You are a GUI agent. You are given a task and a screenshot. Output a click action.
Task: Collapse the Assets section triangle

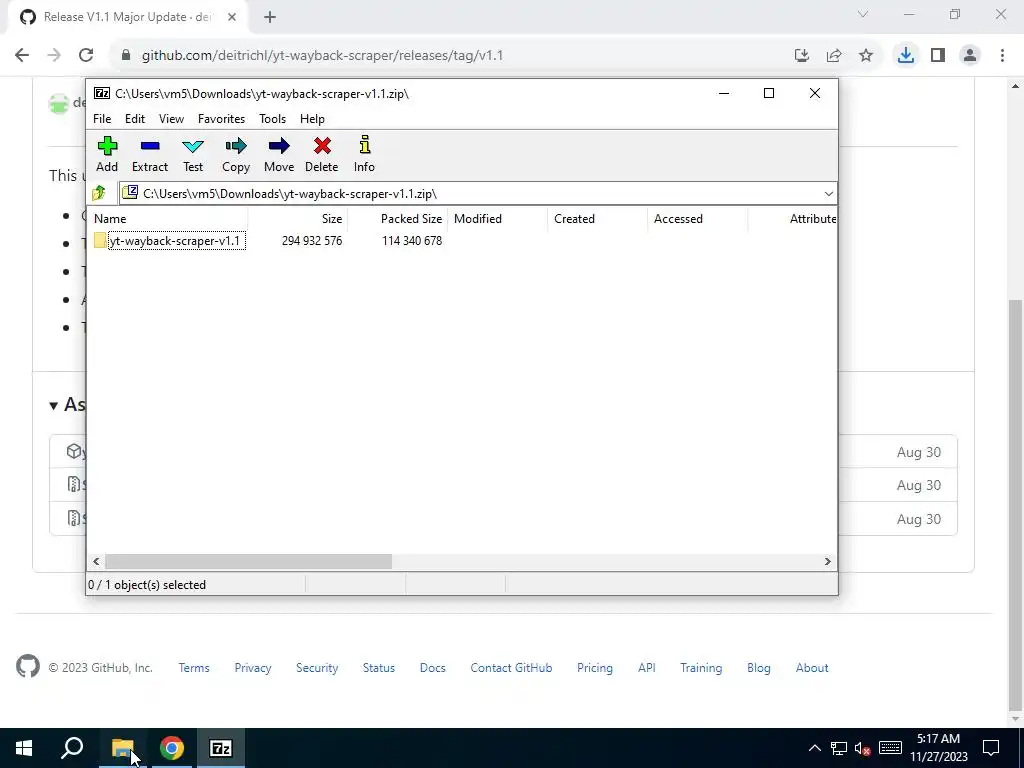(x=54, y=406)
